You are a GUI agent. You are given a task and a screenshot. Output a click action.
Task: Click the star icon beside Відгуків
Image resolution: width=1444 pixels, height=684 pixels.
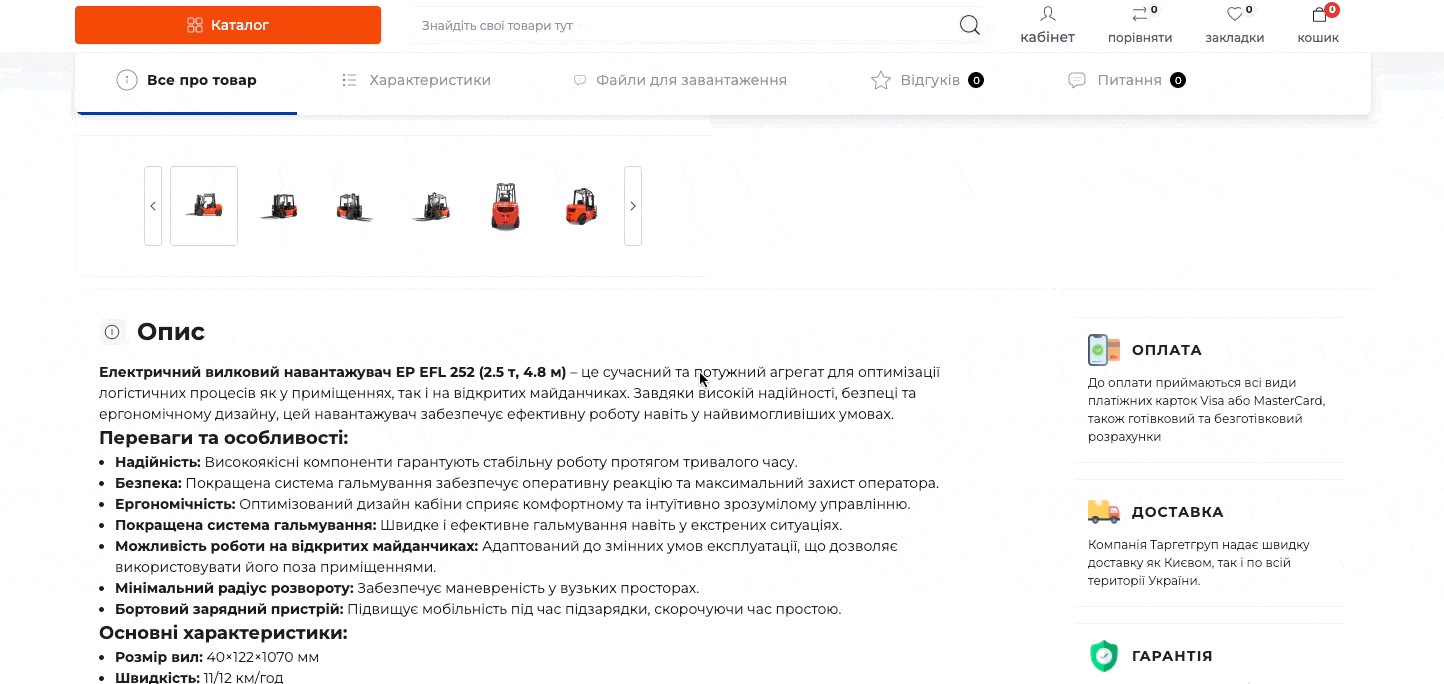(881, 80)
